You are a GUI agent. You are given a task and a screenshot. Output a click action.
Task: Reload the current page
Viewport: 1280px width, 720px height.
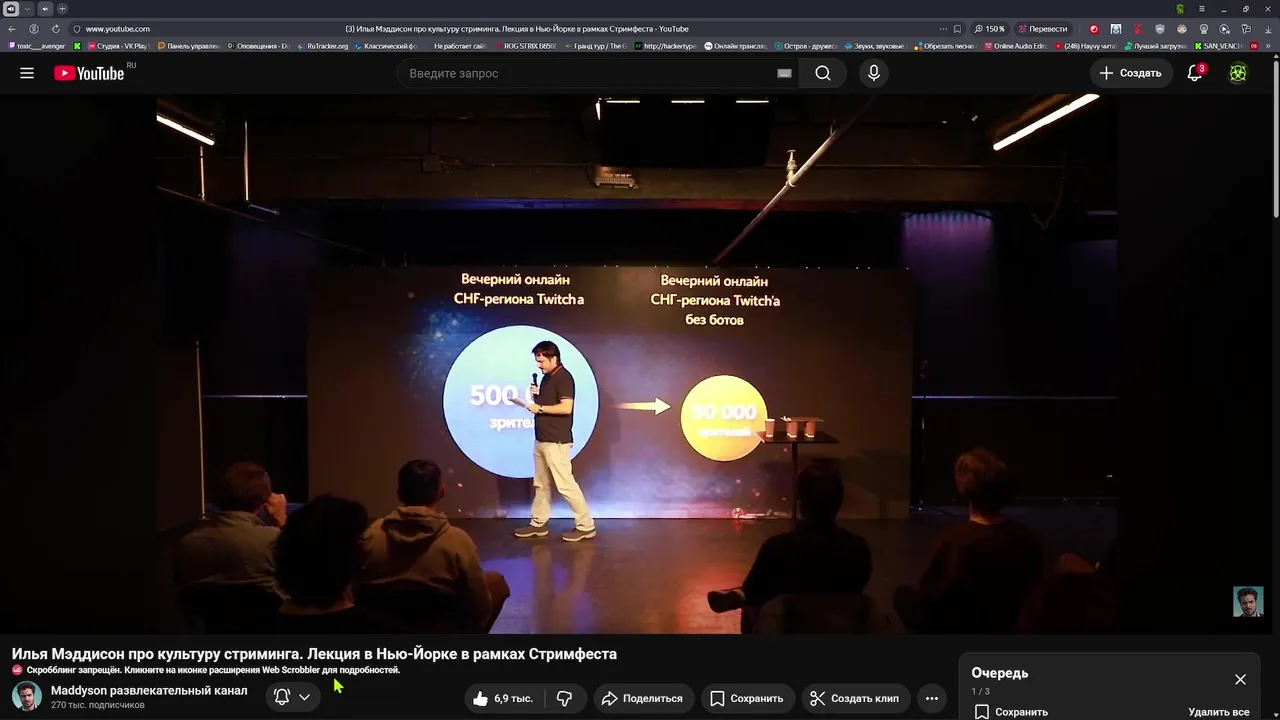tap(55, 29)
